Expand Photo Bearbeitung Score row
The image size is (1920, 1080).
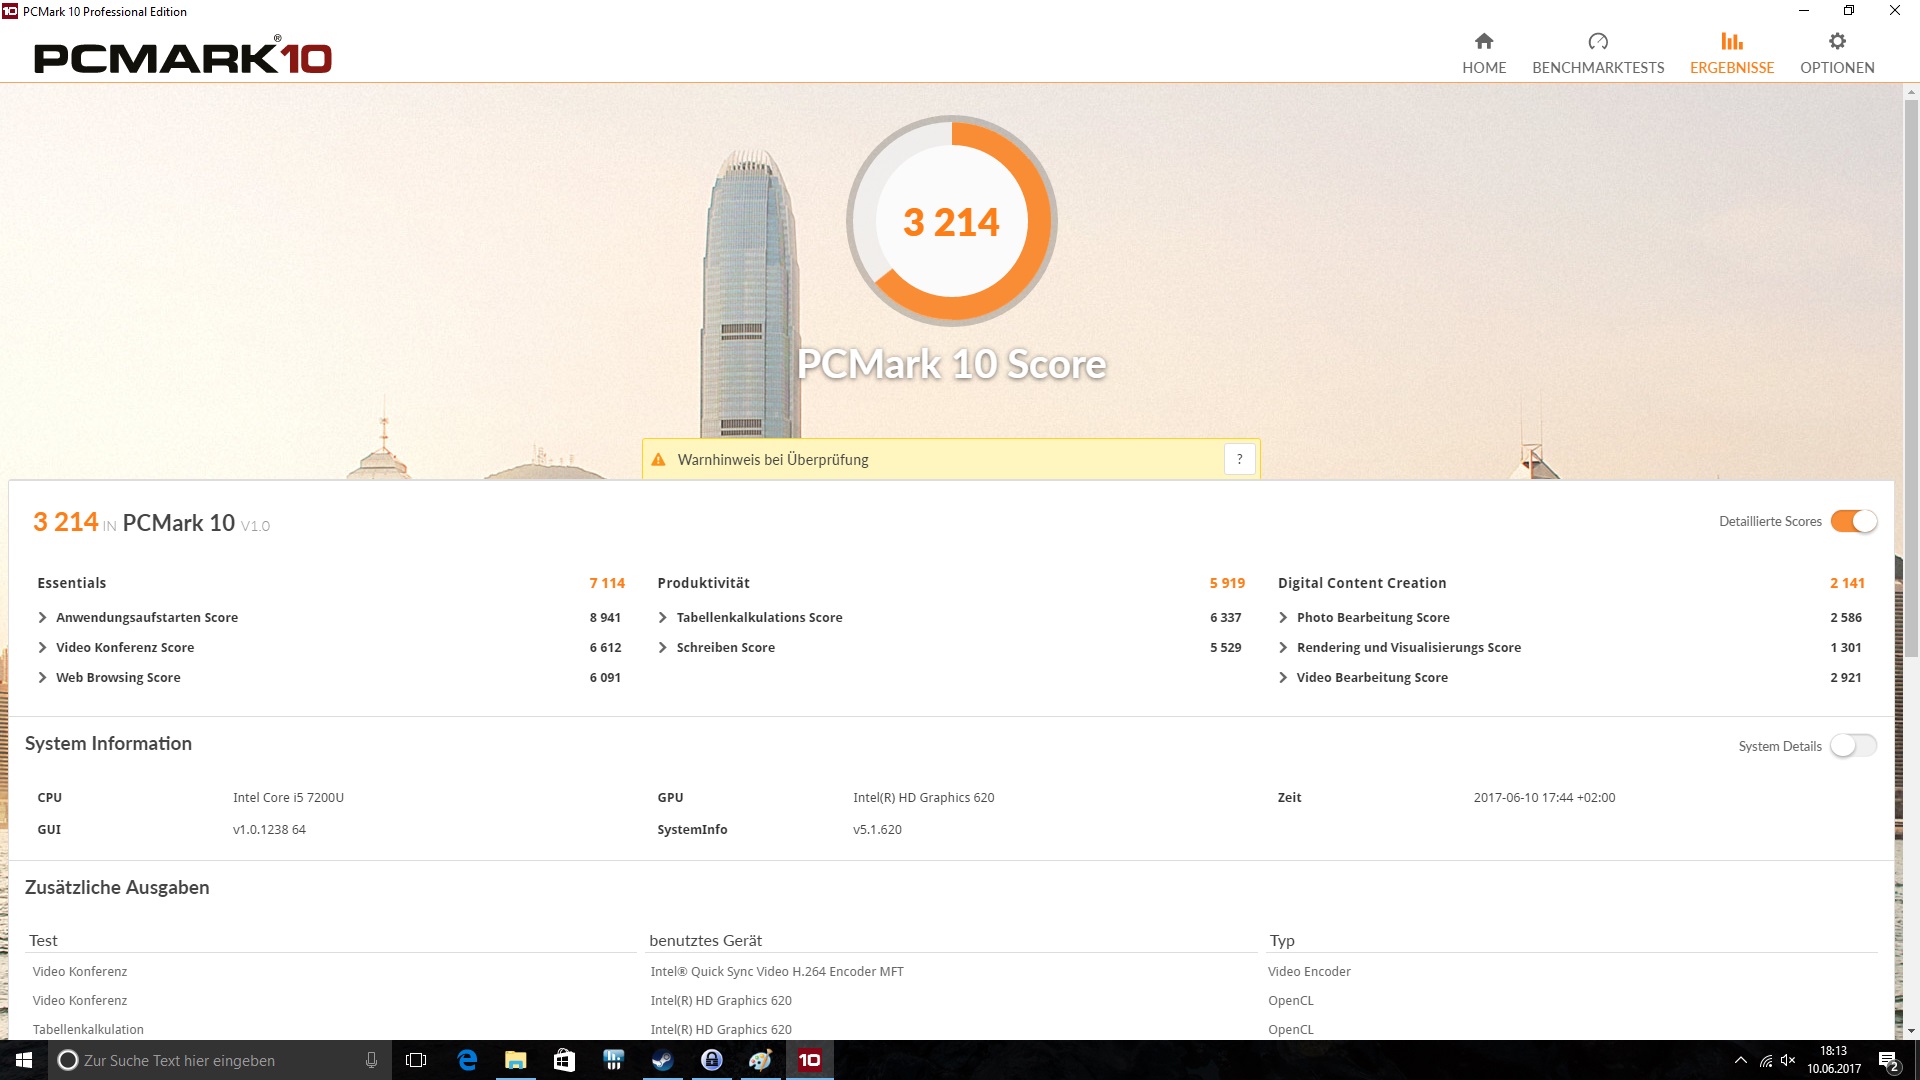[1283, 618]
